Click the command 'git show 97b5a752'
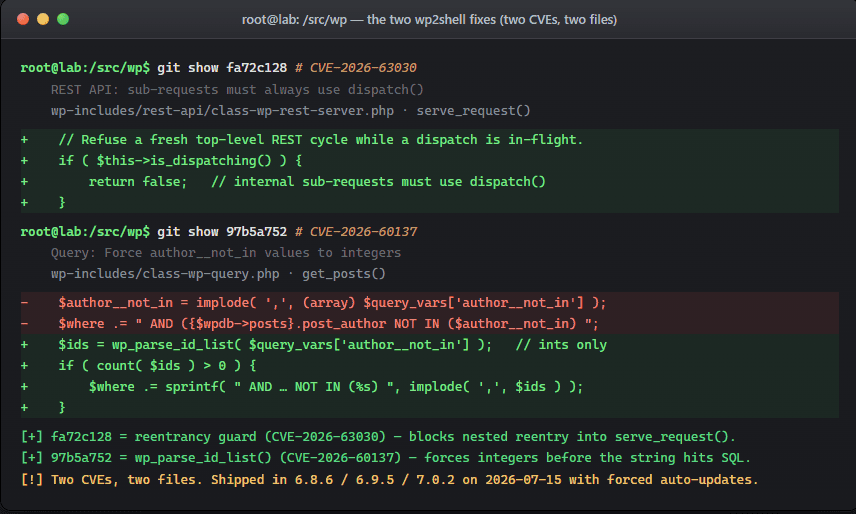The image size is (856, 514). click(x=222, y=232)
